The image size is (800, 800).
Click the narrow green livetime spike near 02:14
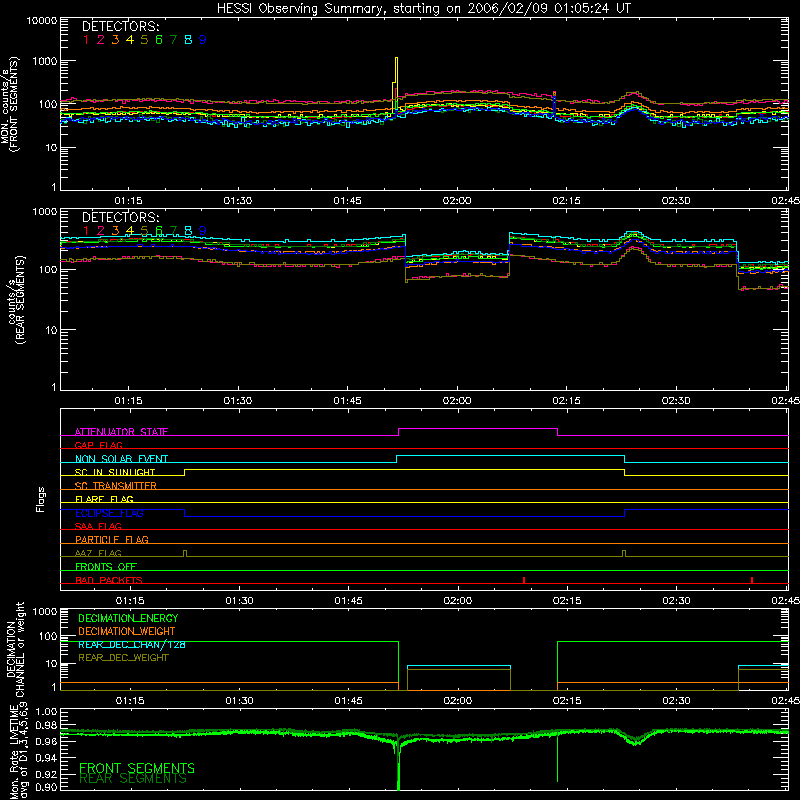pyautogui.click(x=557, y=758)
